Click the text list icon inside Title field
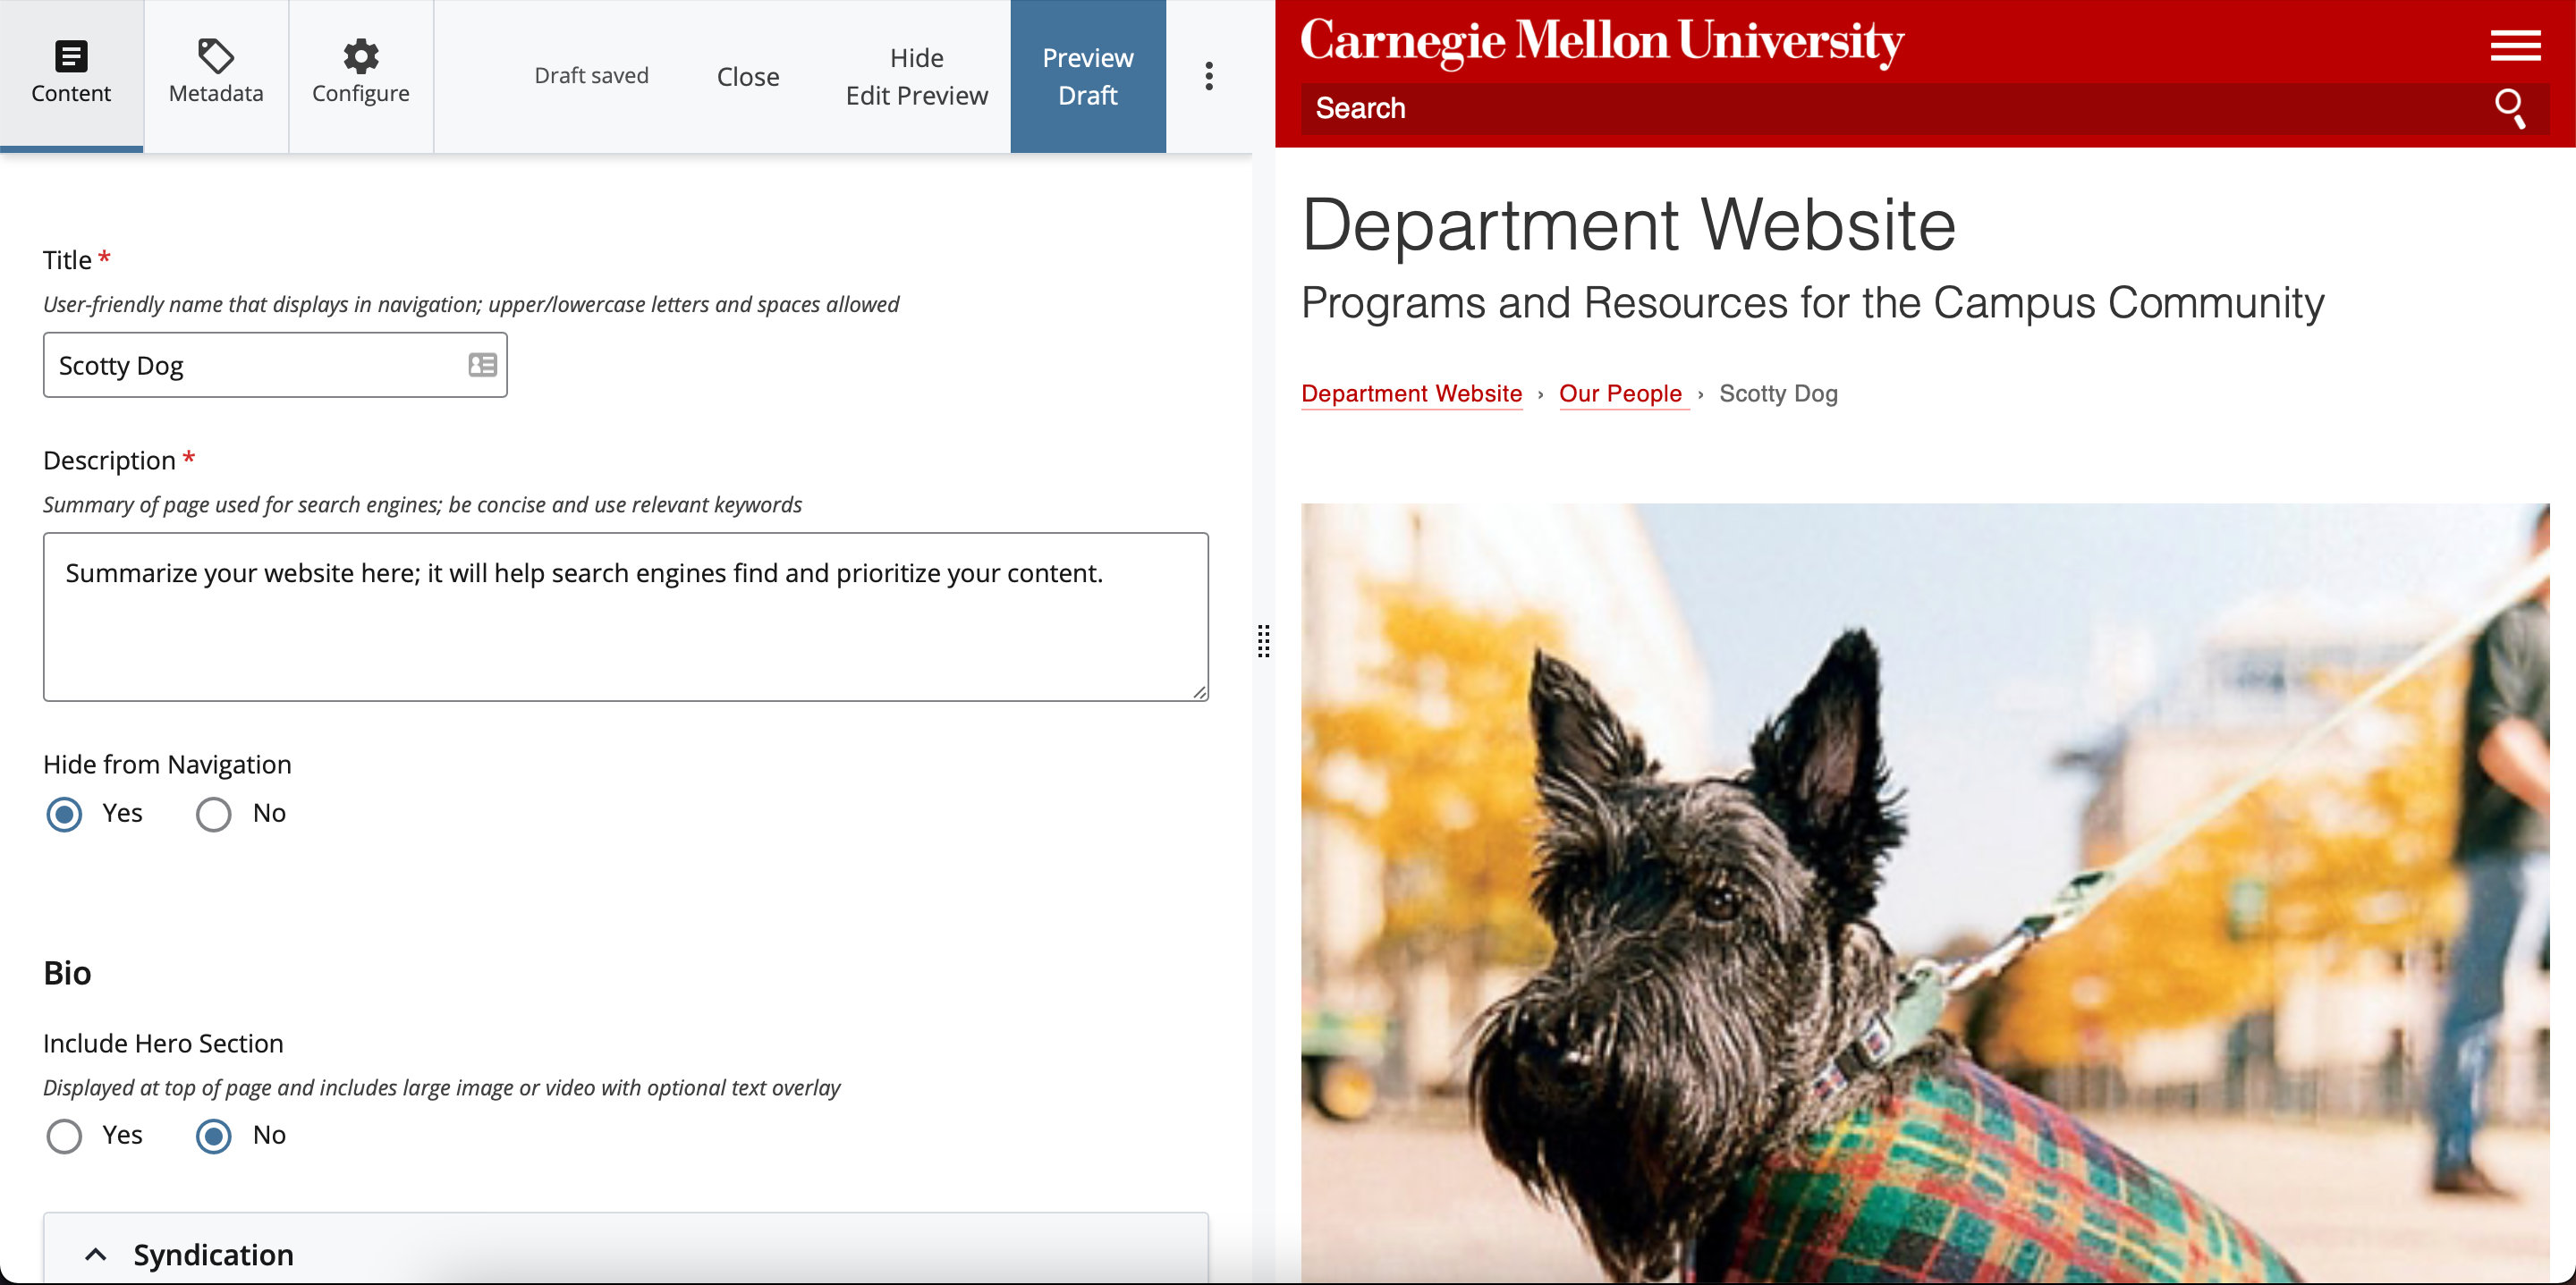 (483, 365)
